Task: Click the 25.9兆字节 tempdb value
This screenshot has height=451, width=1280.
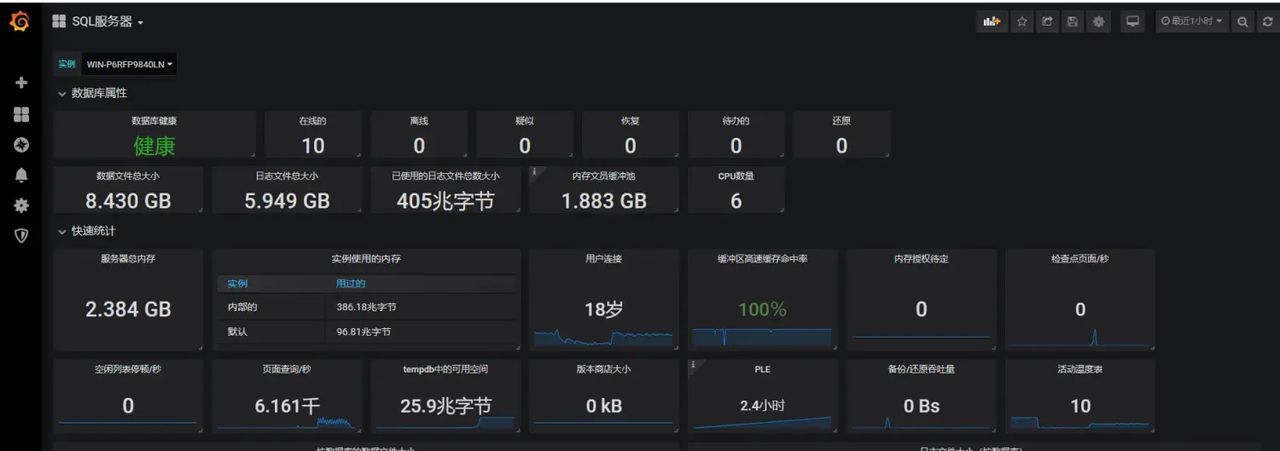Action: (446, 406)
